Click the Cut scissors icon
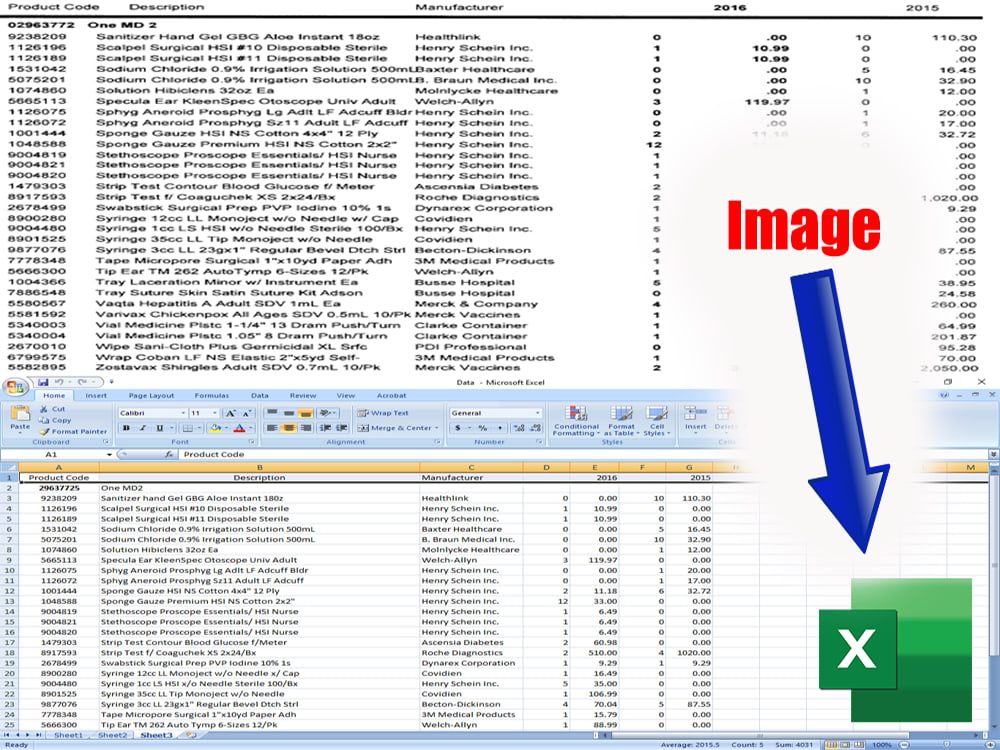This screenshot has height=750, width=1000. pyautogui.click(x=44, y=409)
